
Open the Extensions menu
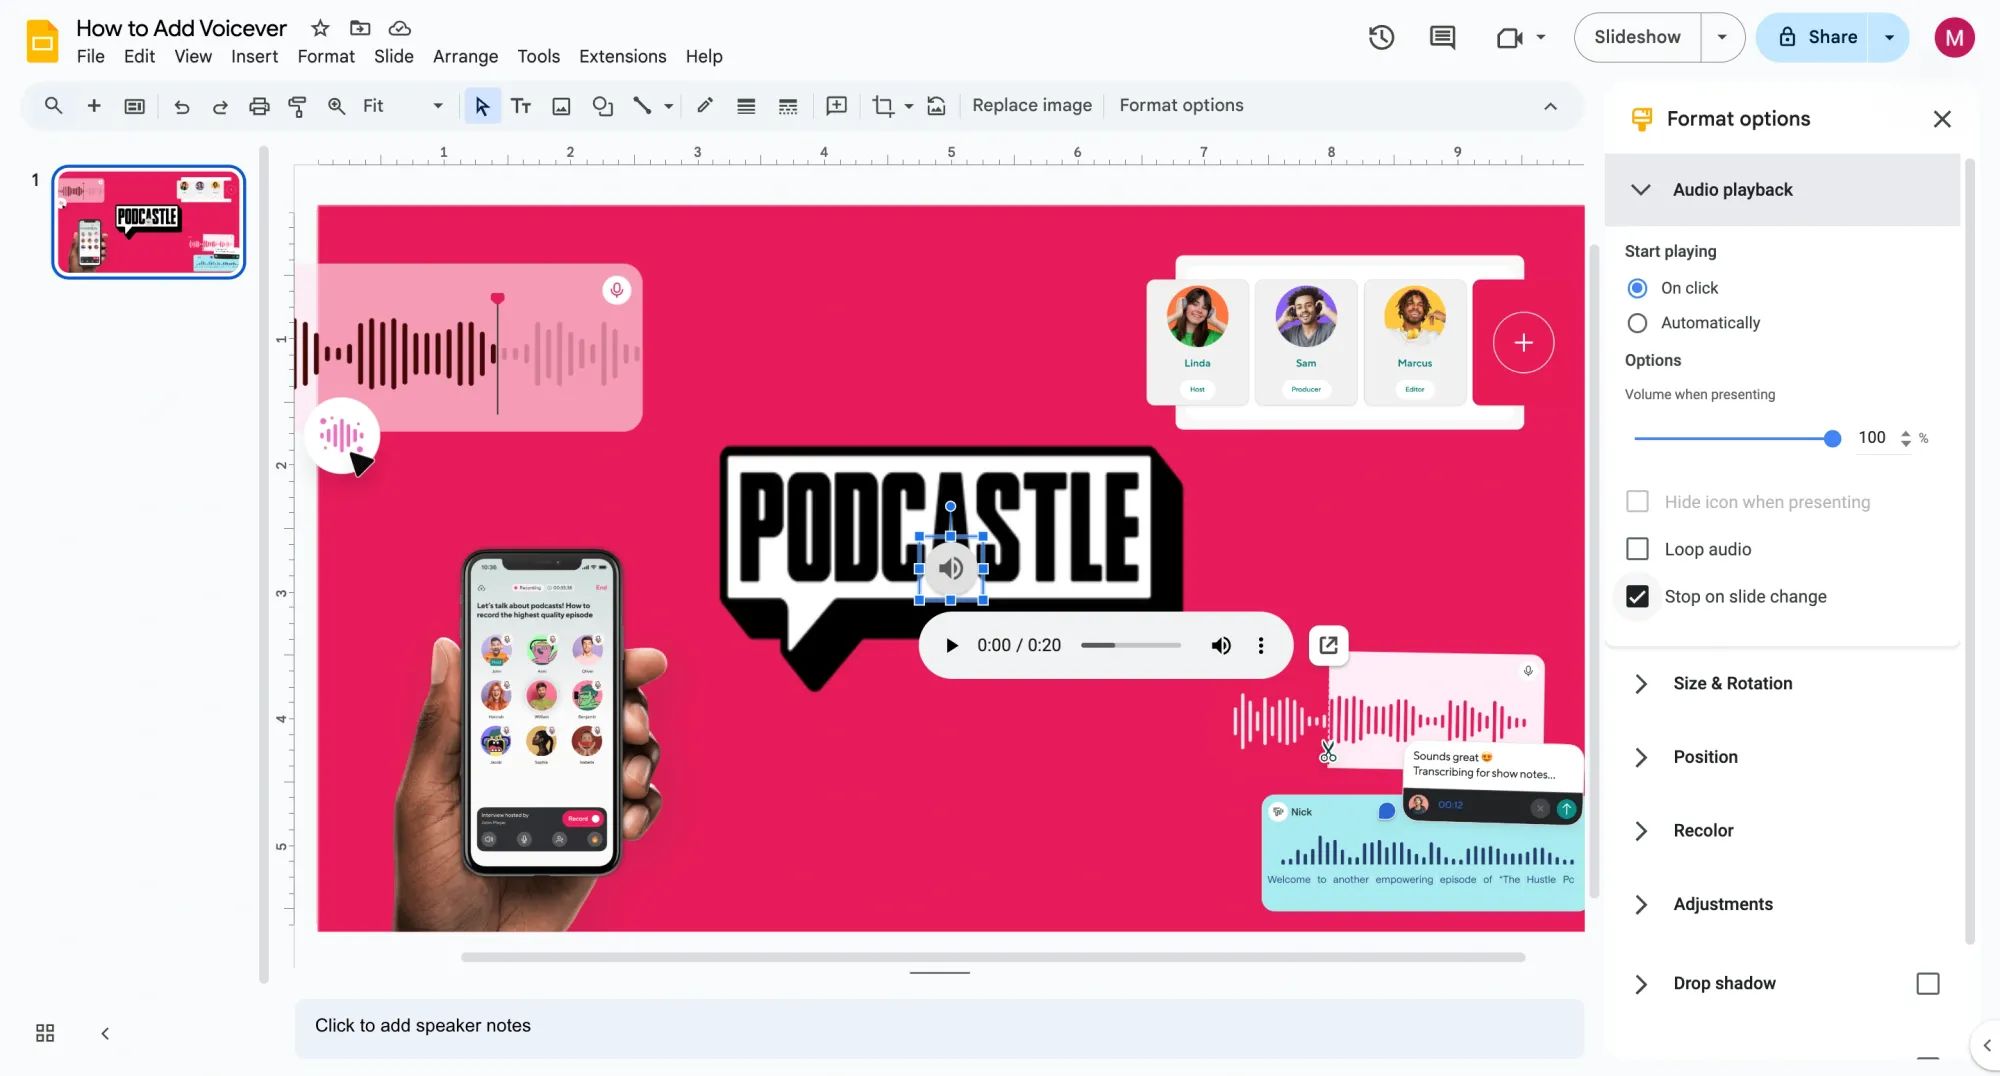tap(622, 56)
